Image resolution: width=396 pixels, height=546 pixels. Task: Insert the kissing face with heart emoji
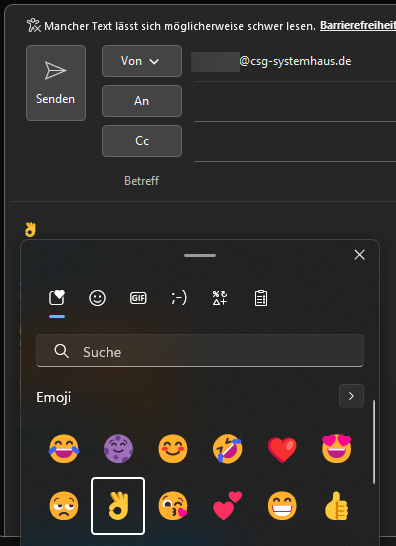[173, 506]
